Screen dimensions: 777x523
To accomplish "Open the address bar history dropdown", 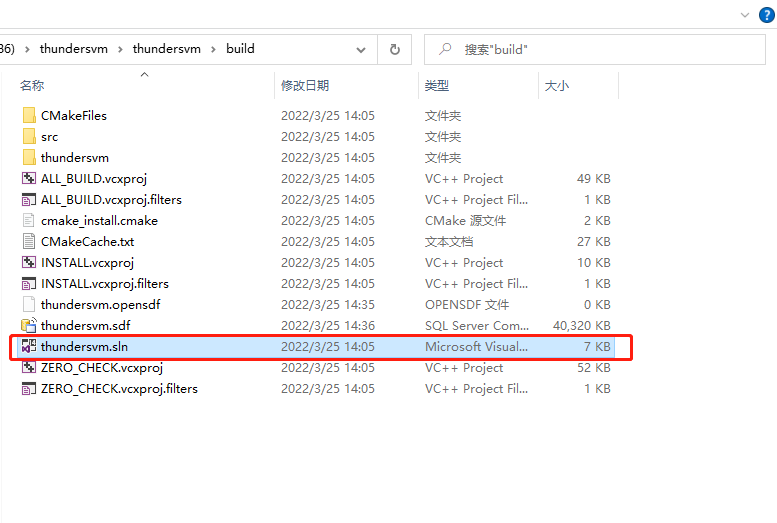I will point(361,50).
